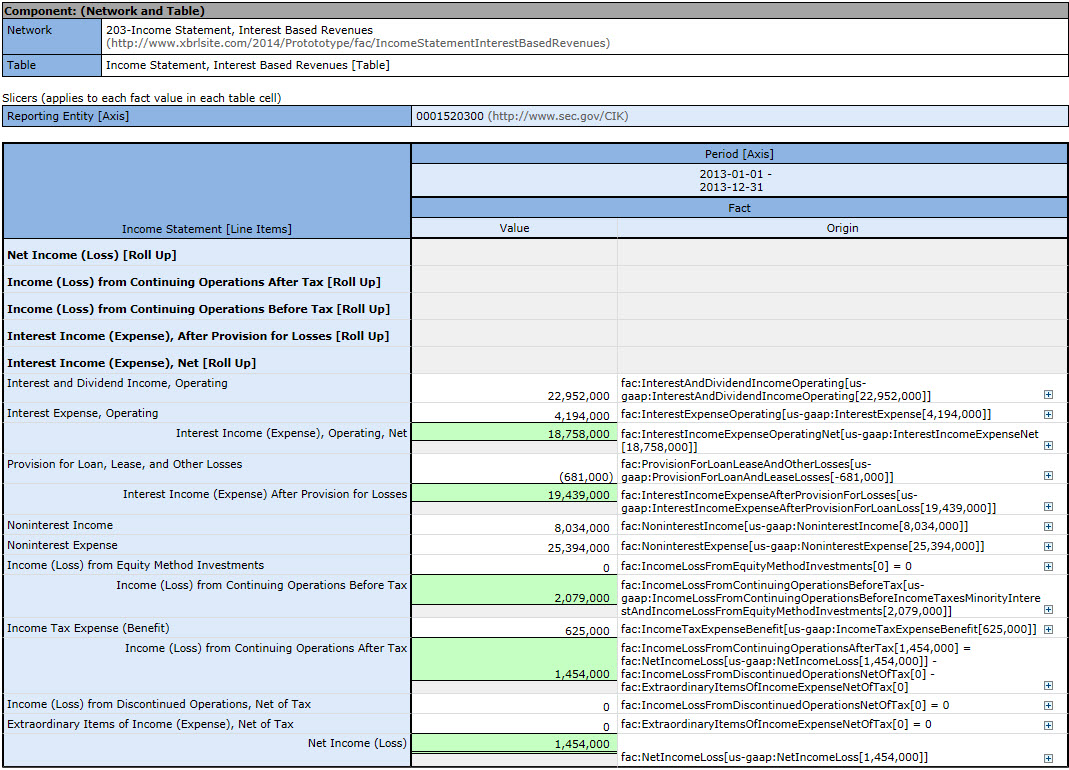Click the Interest Income (Expense), Net [Roll Up] row
The image size is (1069, 770).
(x=131, y=363)
